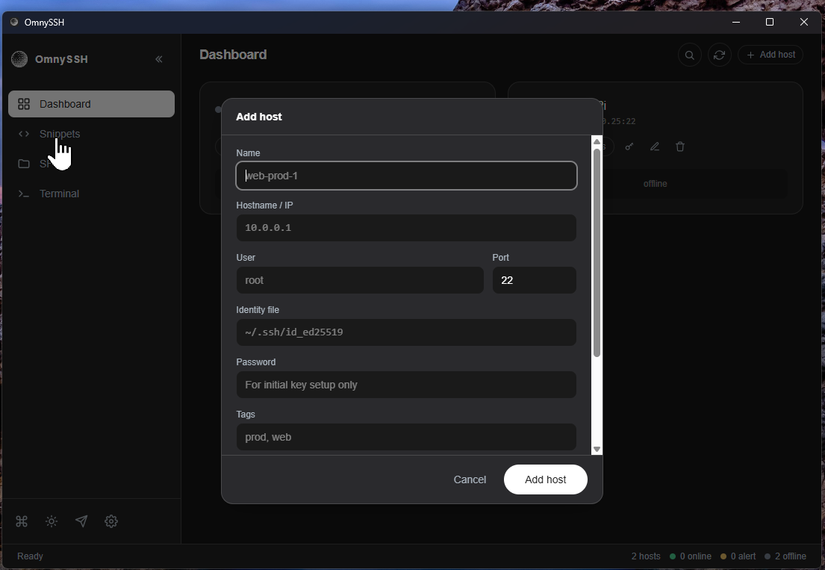Click the Ready status text
The image size is (825, 570).
(30, 556)
